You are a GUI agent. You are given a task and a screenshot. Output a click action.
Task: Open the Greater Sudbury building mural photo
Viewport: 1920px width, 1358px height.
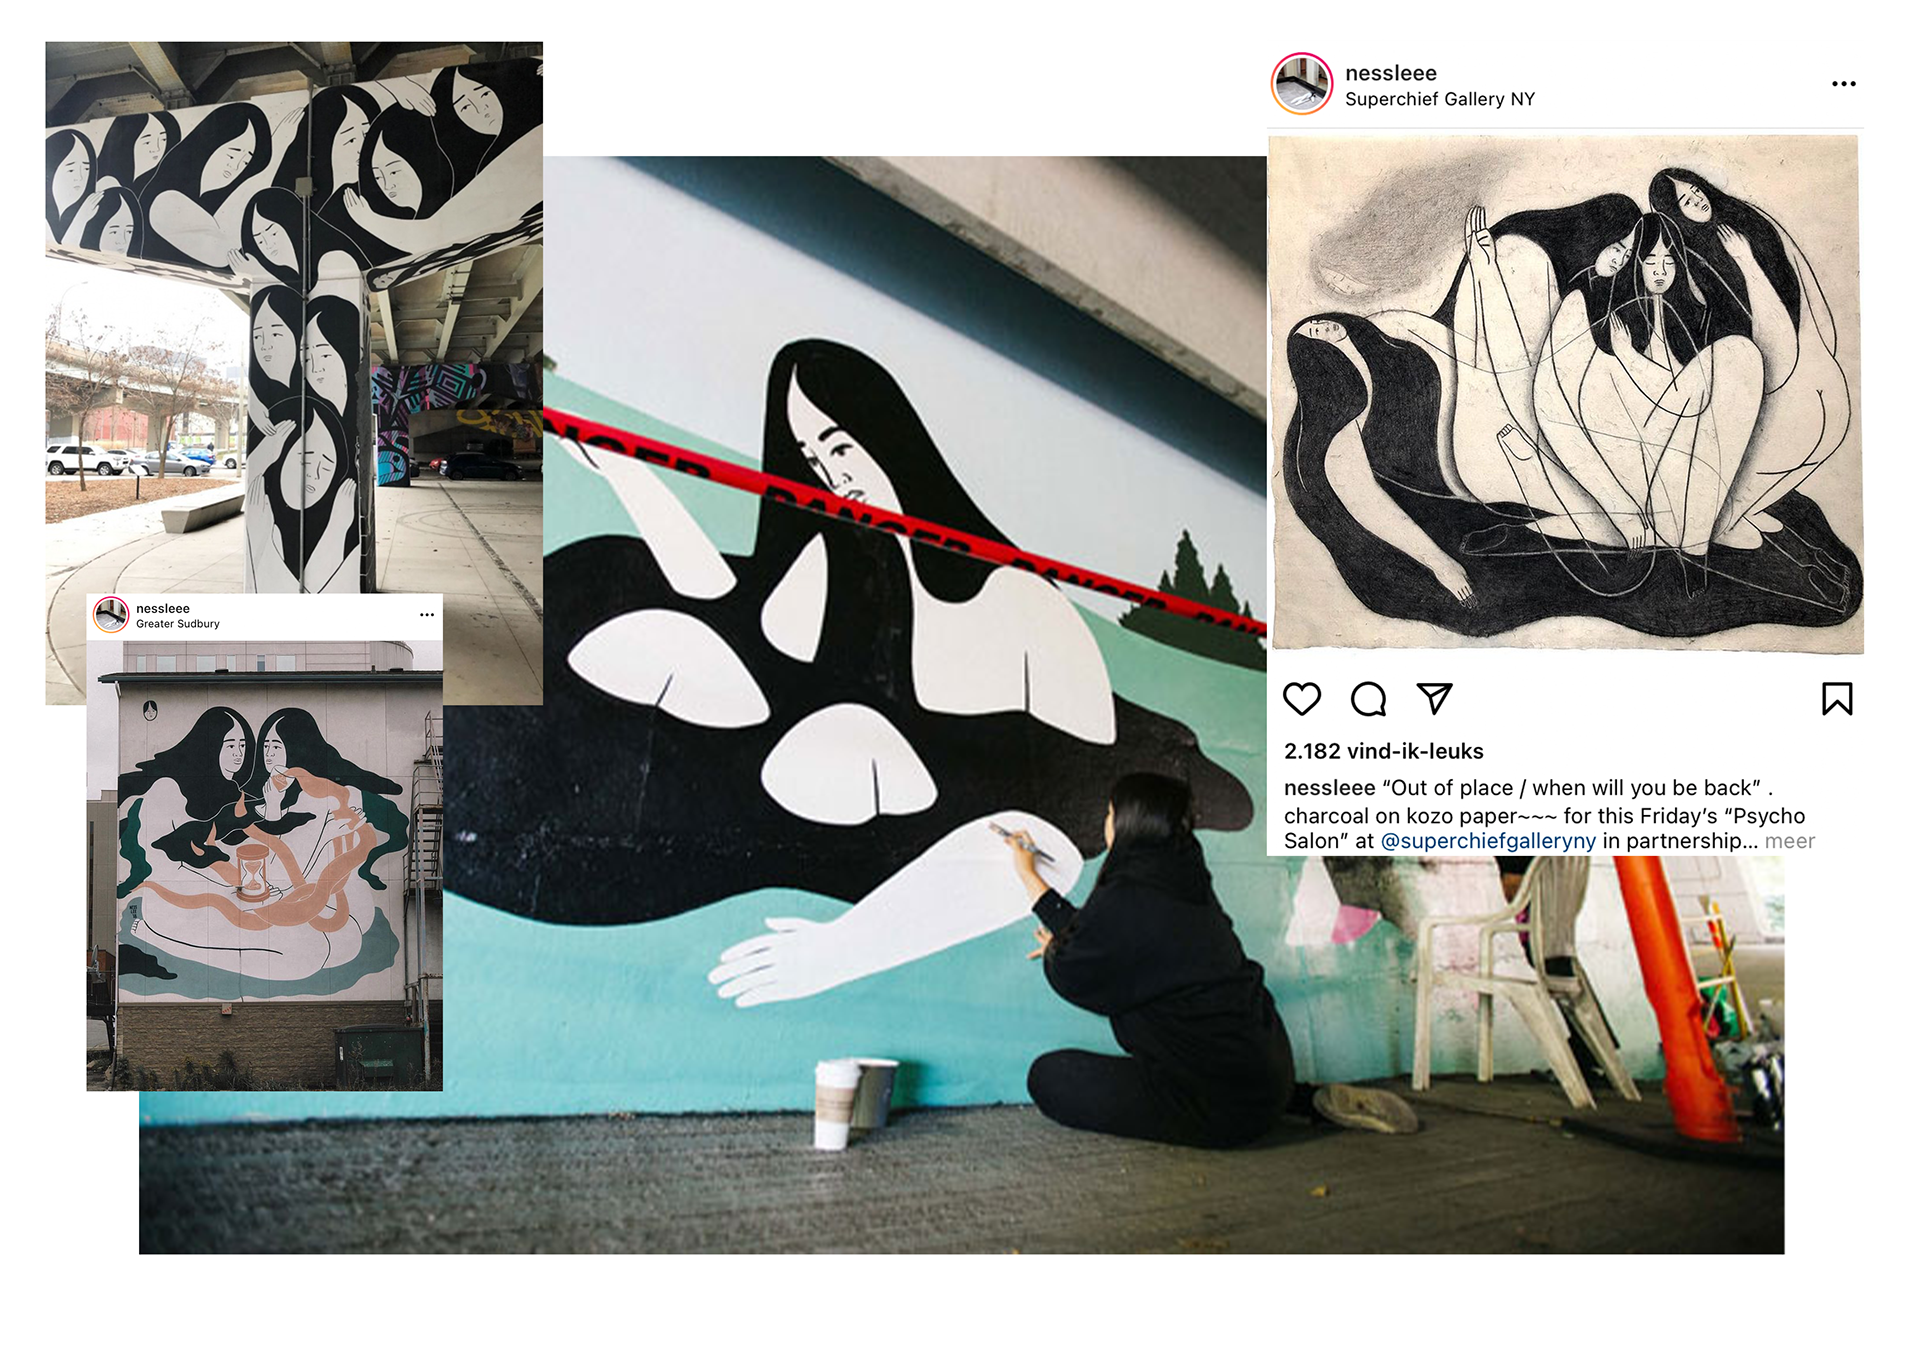tap(264, 865)
